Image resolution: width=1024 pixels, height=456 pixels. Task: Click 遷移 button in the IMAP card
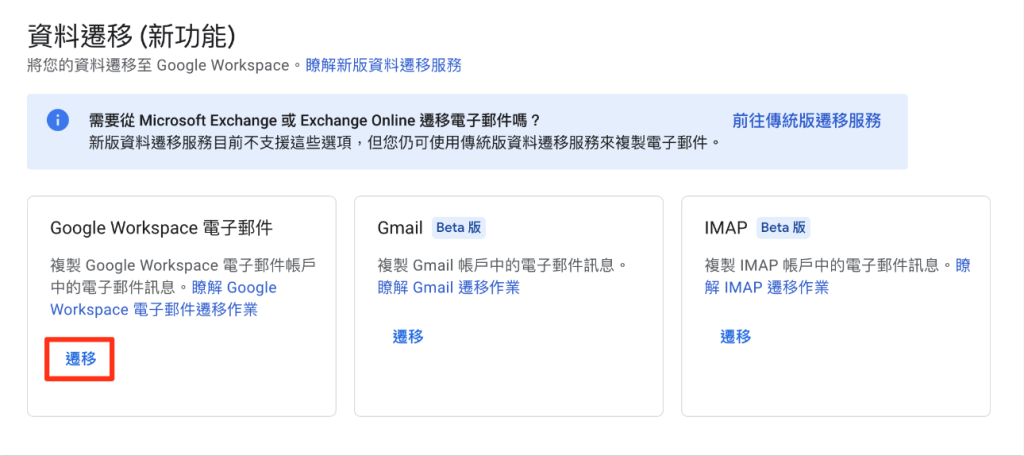pos(735,336)
